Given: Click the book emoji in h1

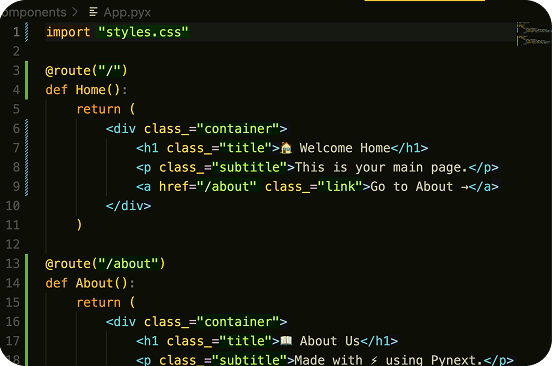Looking at the screenshot, I should coord(286,341).
